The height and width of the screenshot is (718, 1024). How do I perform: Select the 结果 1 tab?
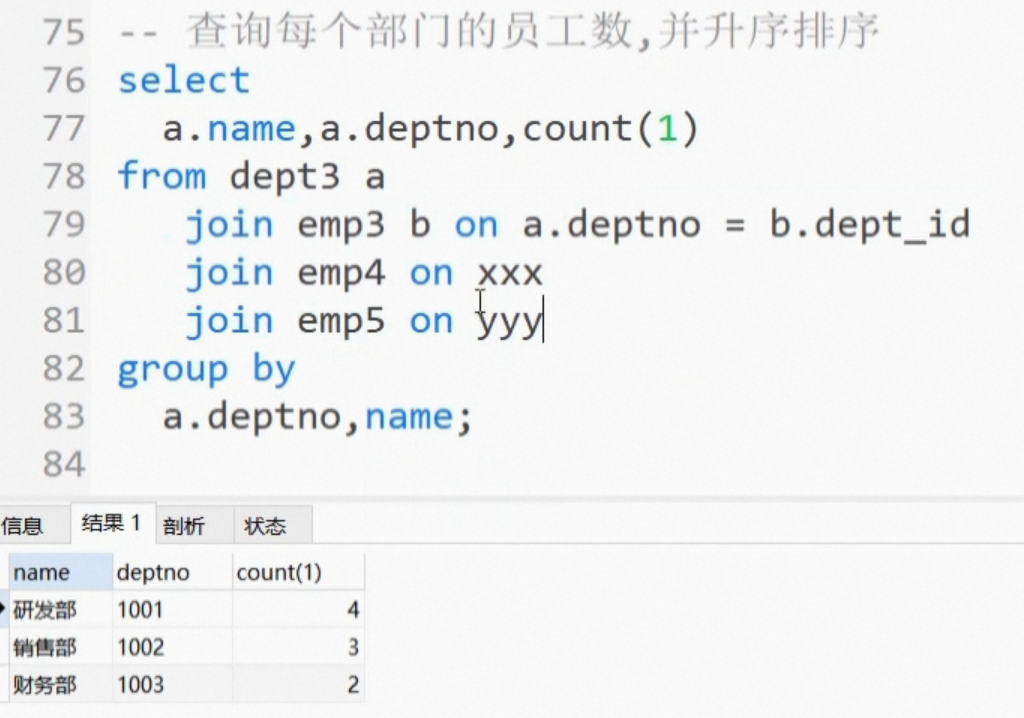point(112,523)
